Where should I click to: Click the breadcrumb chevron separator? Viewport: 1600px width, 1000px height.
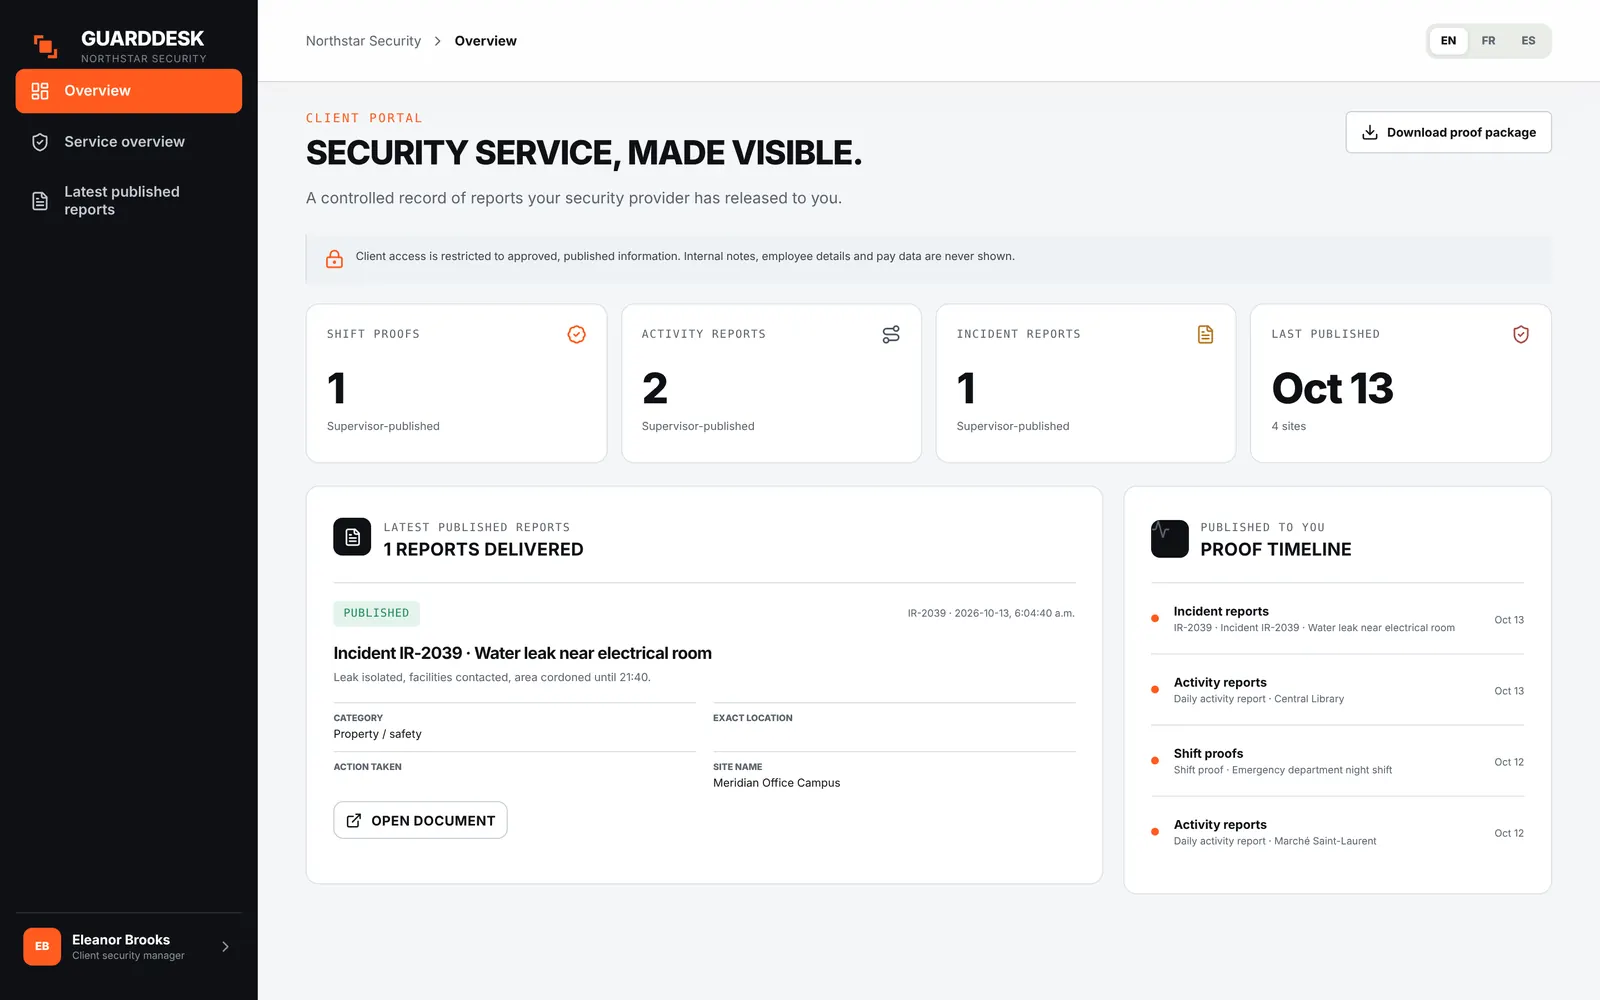click(437, 41)
